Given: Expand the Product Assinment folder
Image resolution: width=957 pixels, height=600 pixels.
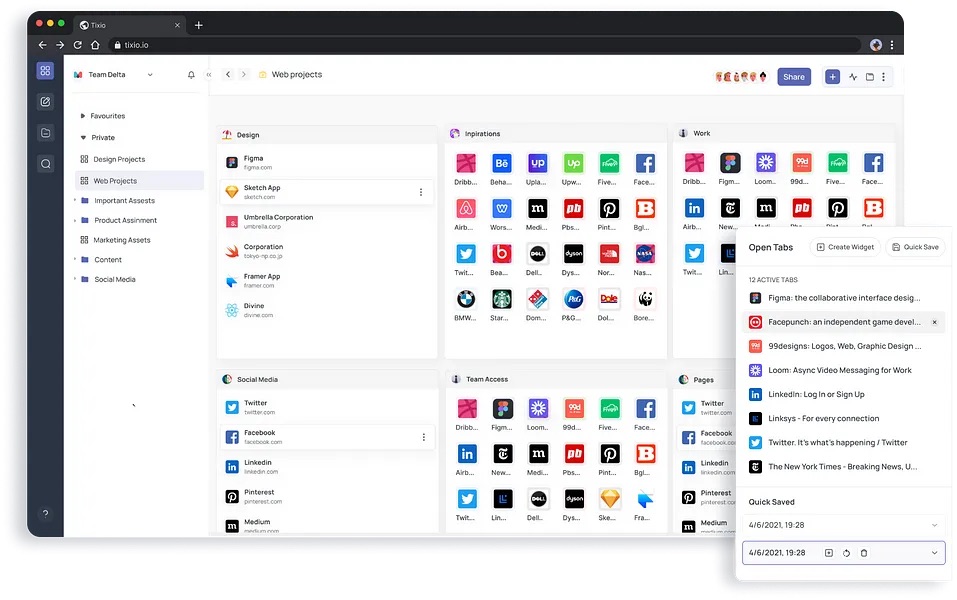Looking at the screenshot, I should pos(75,220).
